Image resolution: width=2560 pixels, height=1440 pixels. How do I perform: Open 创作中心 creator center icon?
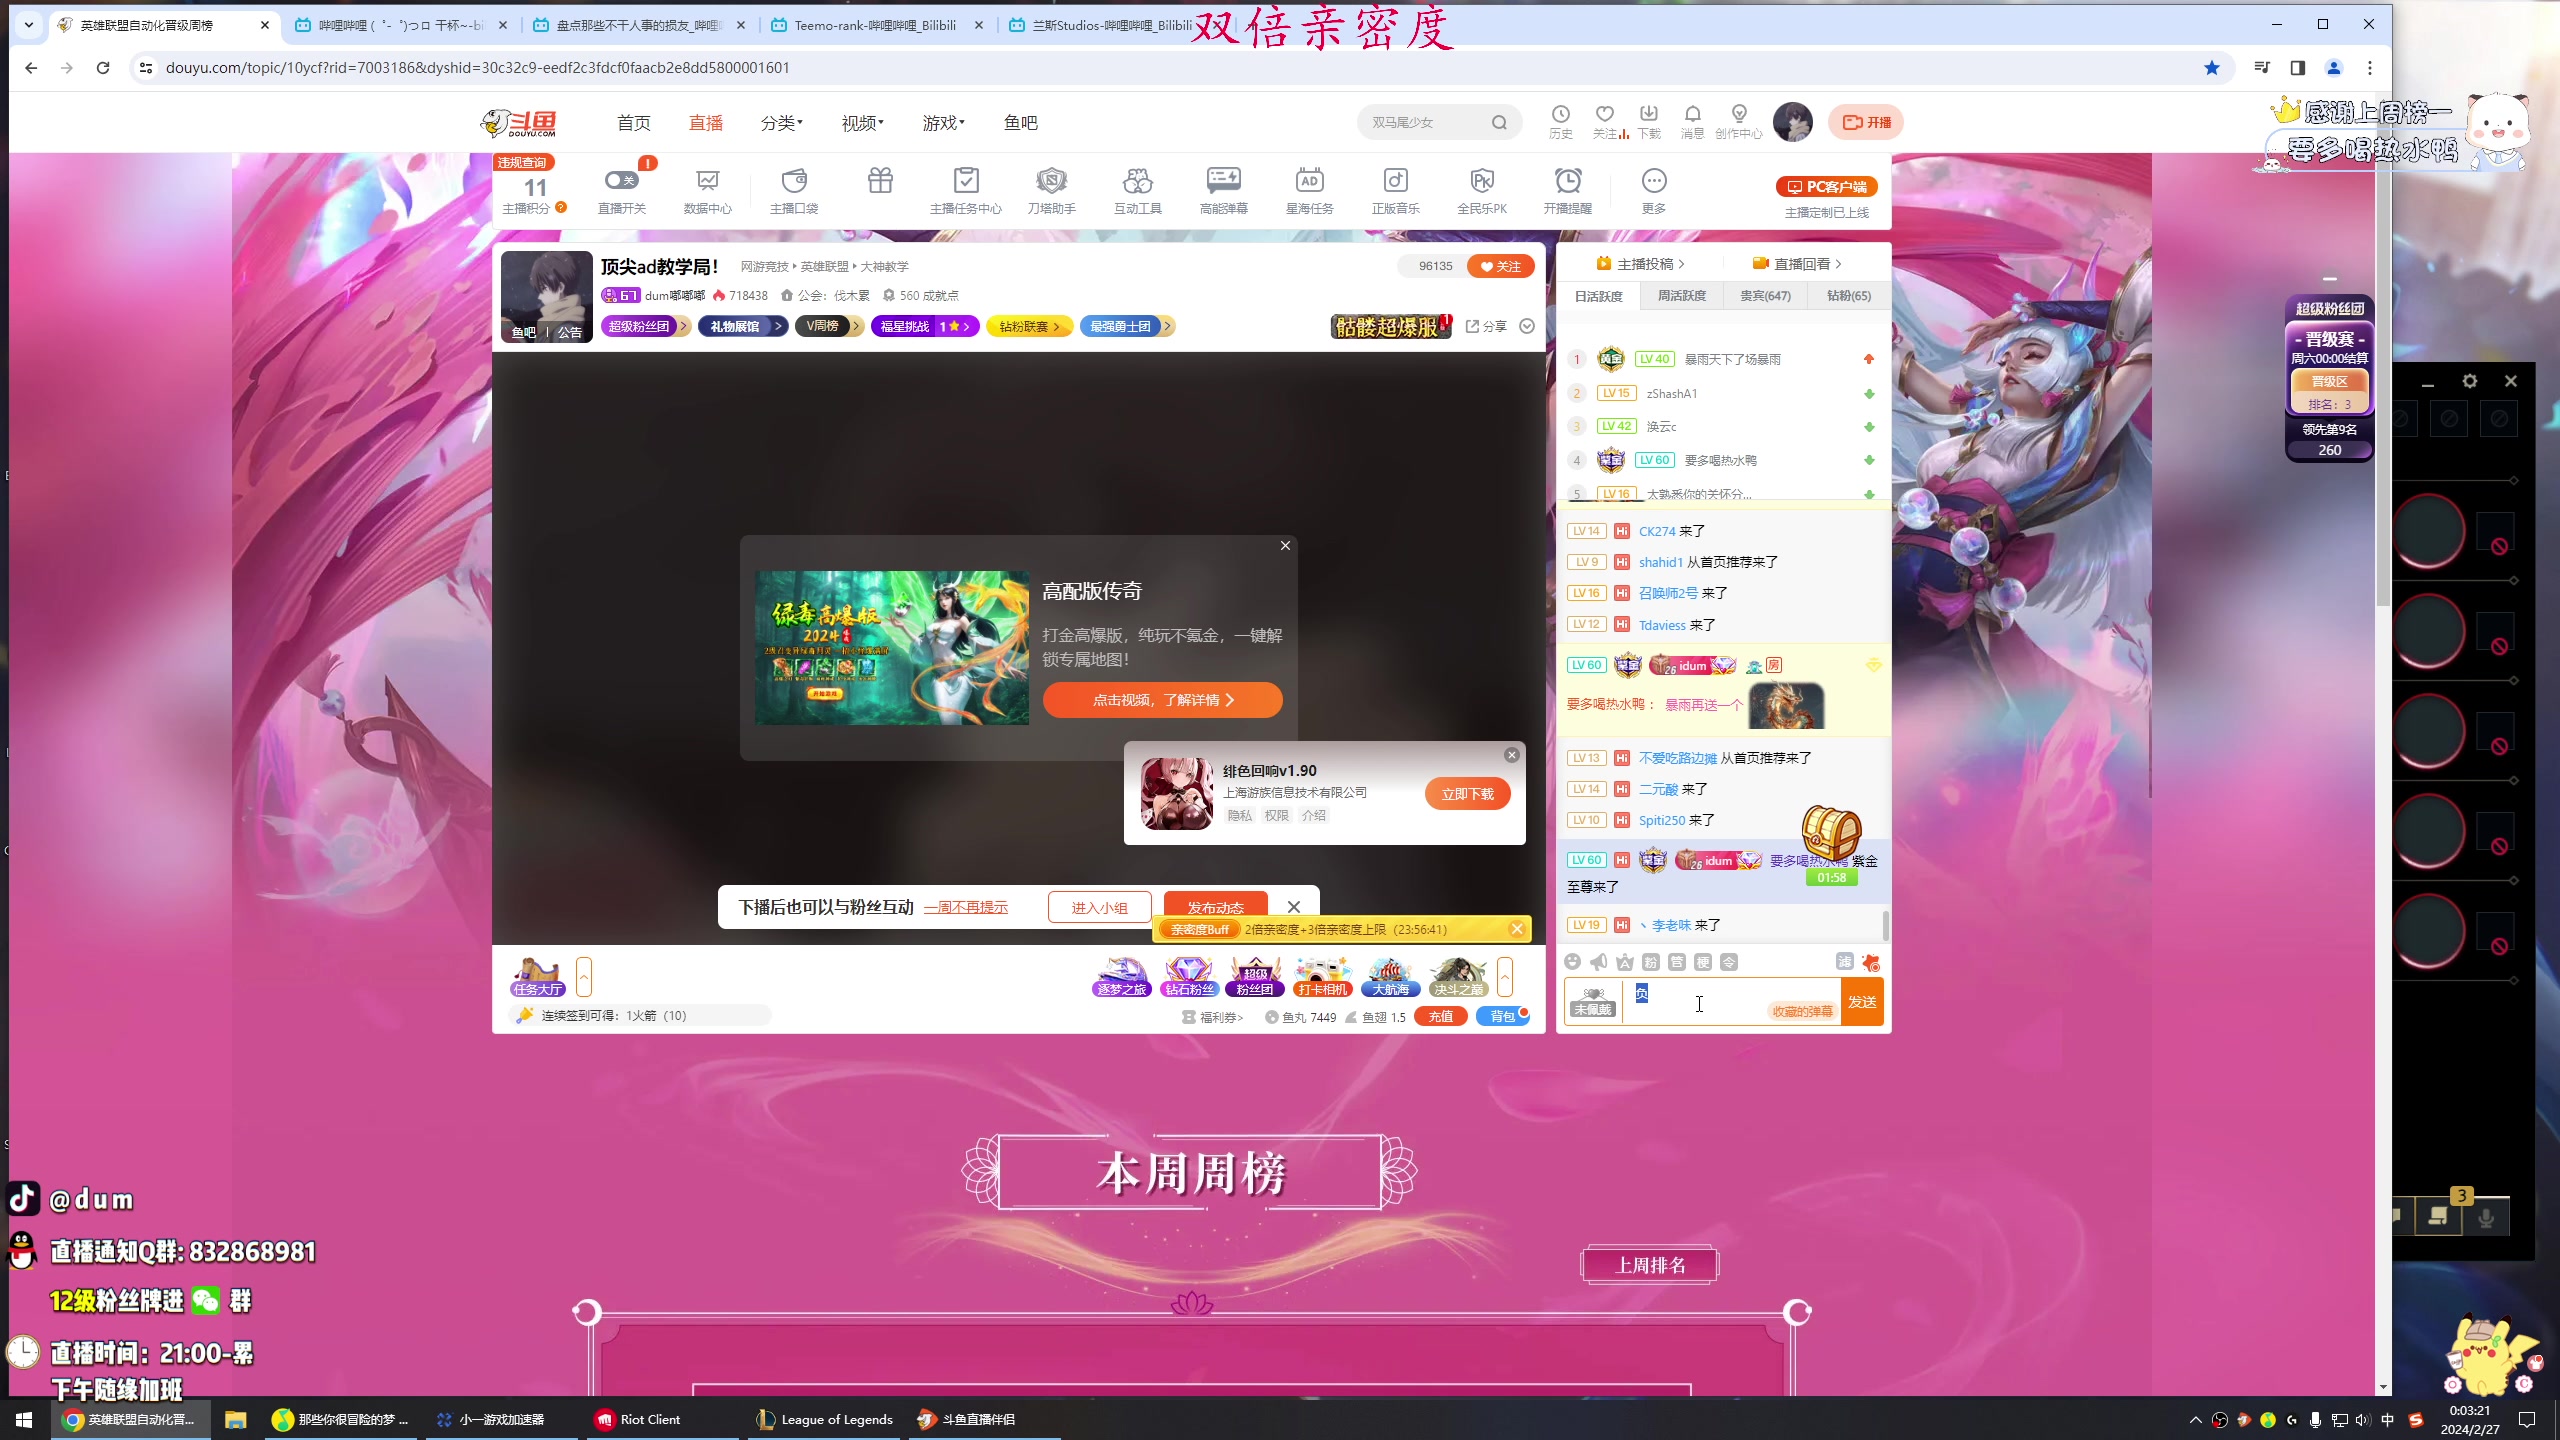pyautogui.click(x=1739, y=122)
